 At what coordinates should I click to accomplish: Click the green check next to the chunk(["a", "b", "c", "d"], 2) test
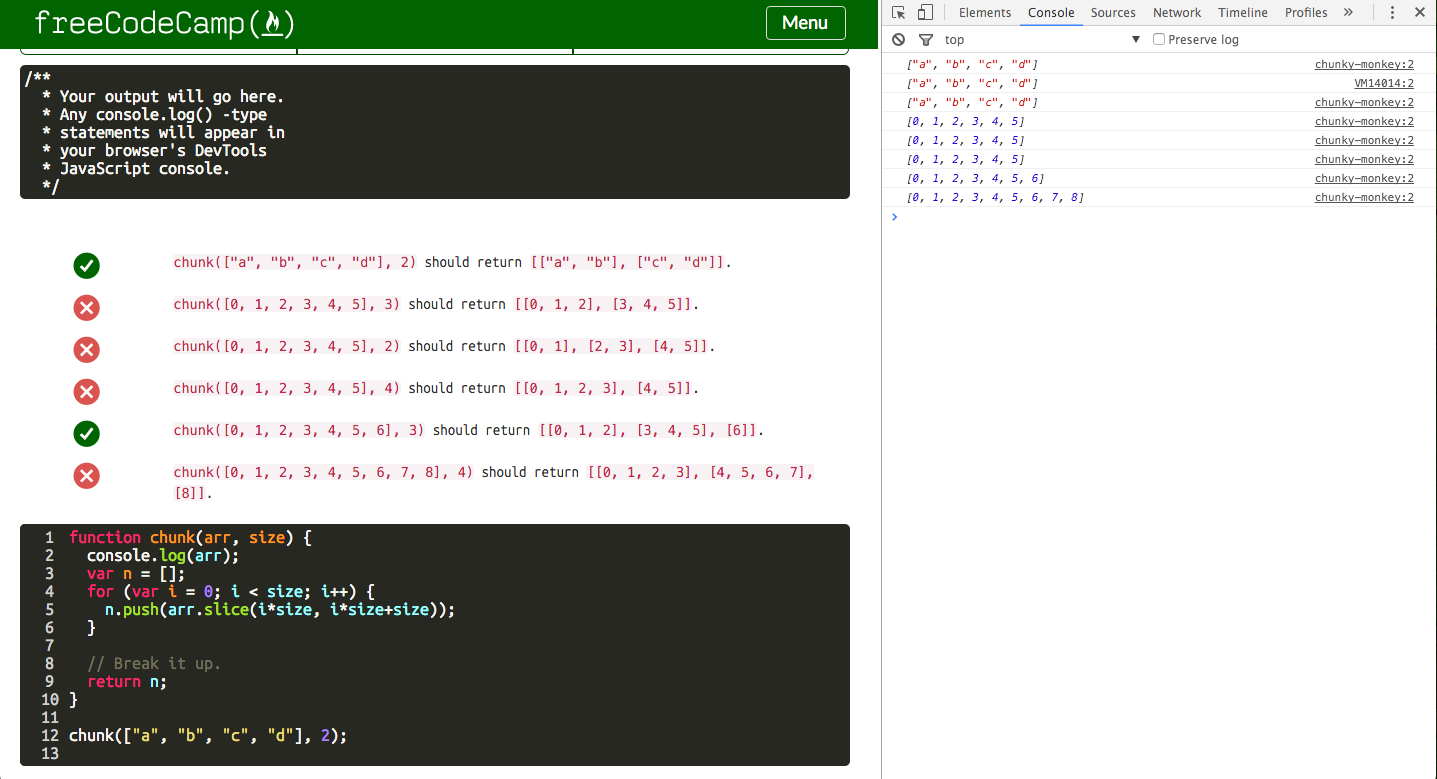(86, 265)
